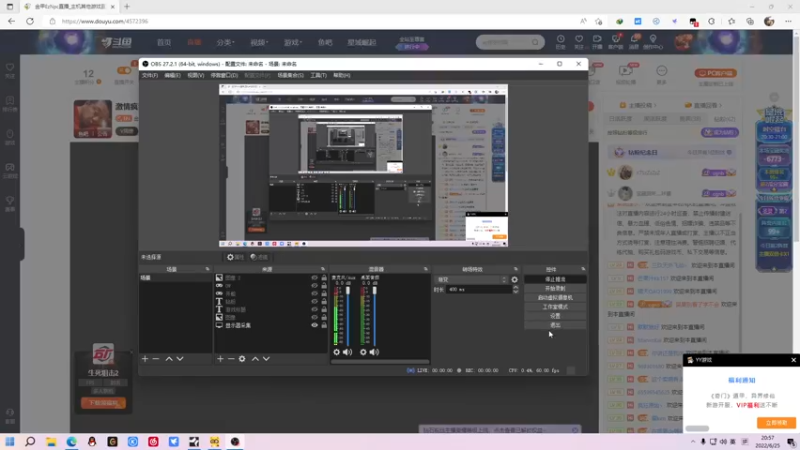Pop out the Scenes dock panel
Viewport: 800px width, 450px height.
pos(207,269)
